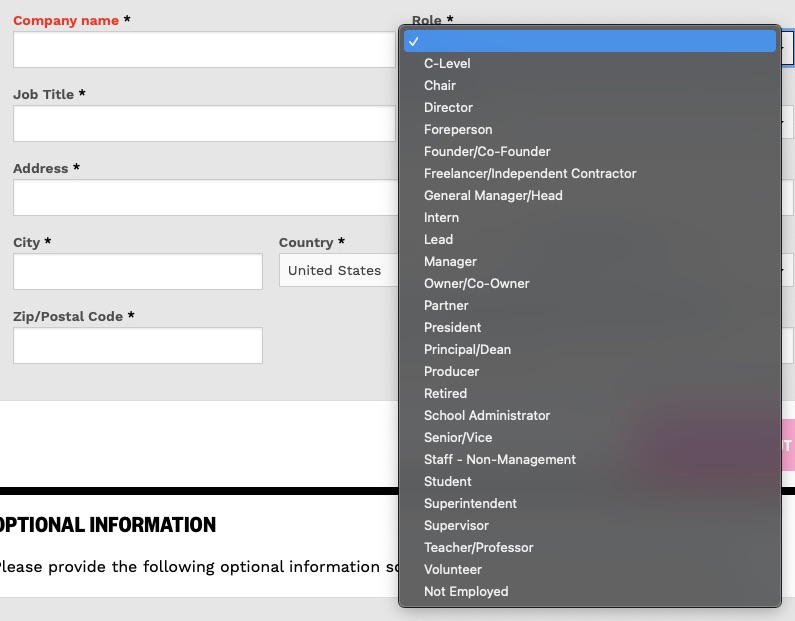Select C-Level from the Role list
Image resolution: width=795 pixels, height=621 pixels.
click(x=447, y=63)
